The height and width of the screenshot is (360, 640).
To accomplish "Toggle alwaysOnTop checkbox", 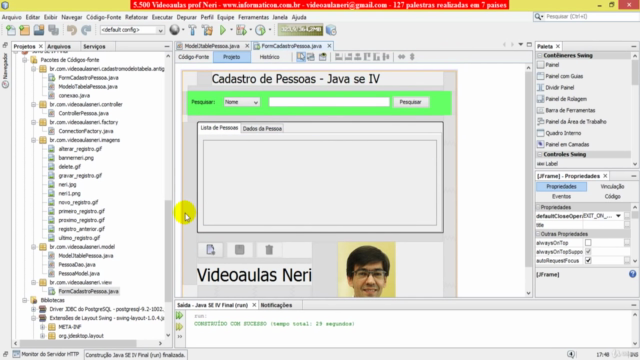I will coord(588,243).
